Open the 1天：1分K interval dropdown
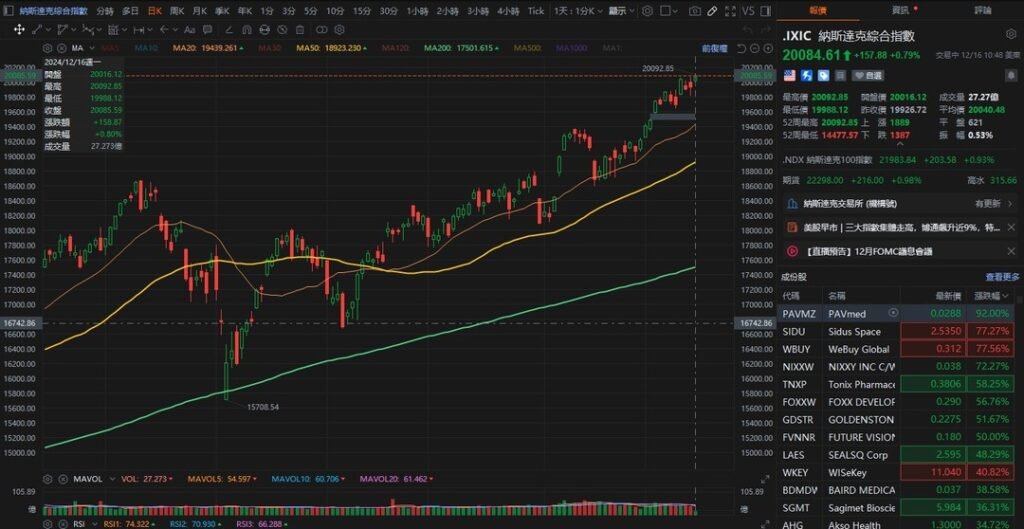This screenshot has width=1024, height=529. 577,11
